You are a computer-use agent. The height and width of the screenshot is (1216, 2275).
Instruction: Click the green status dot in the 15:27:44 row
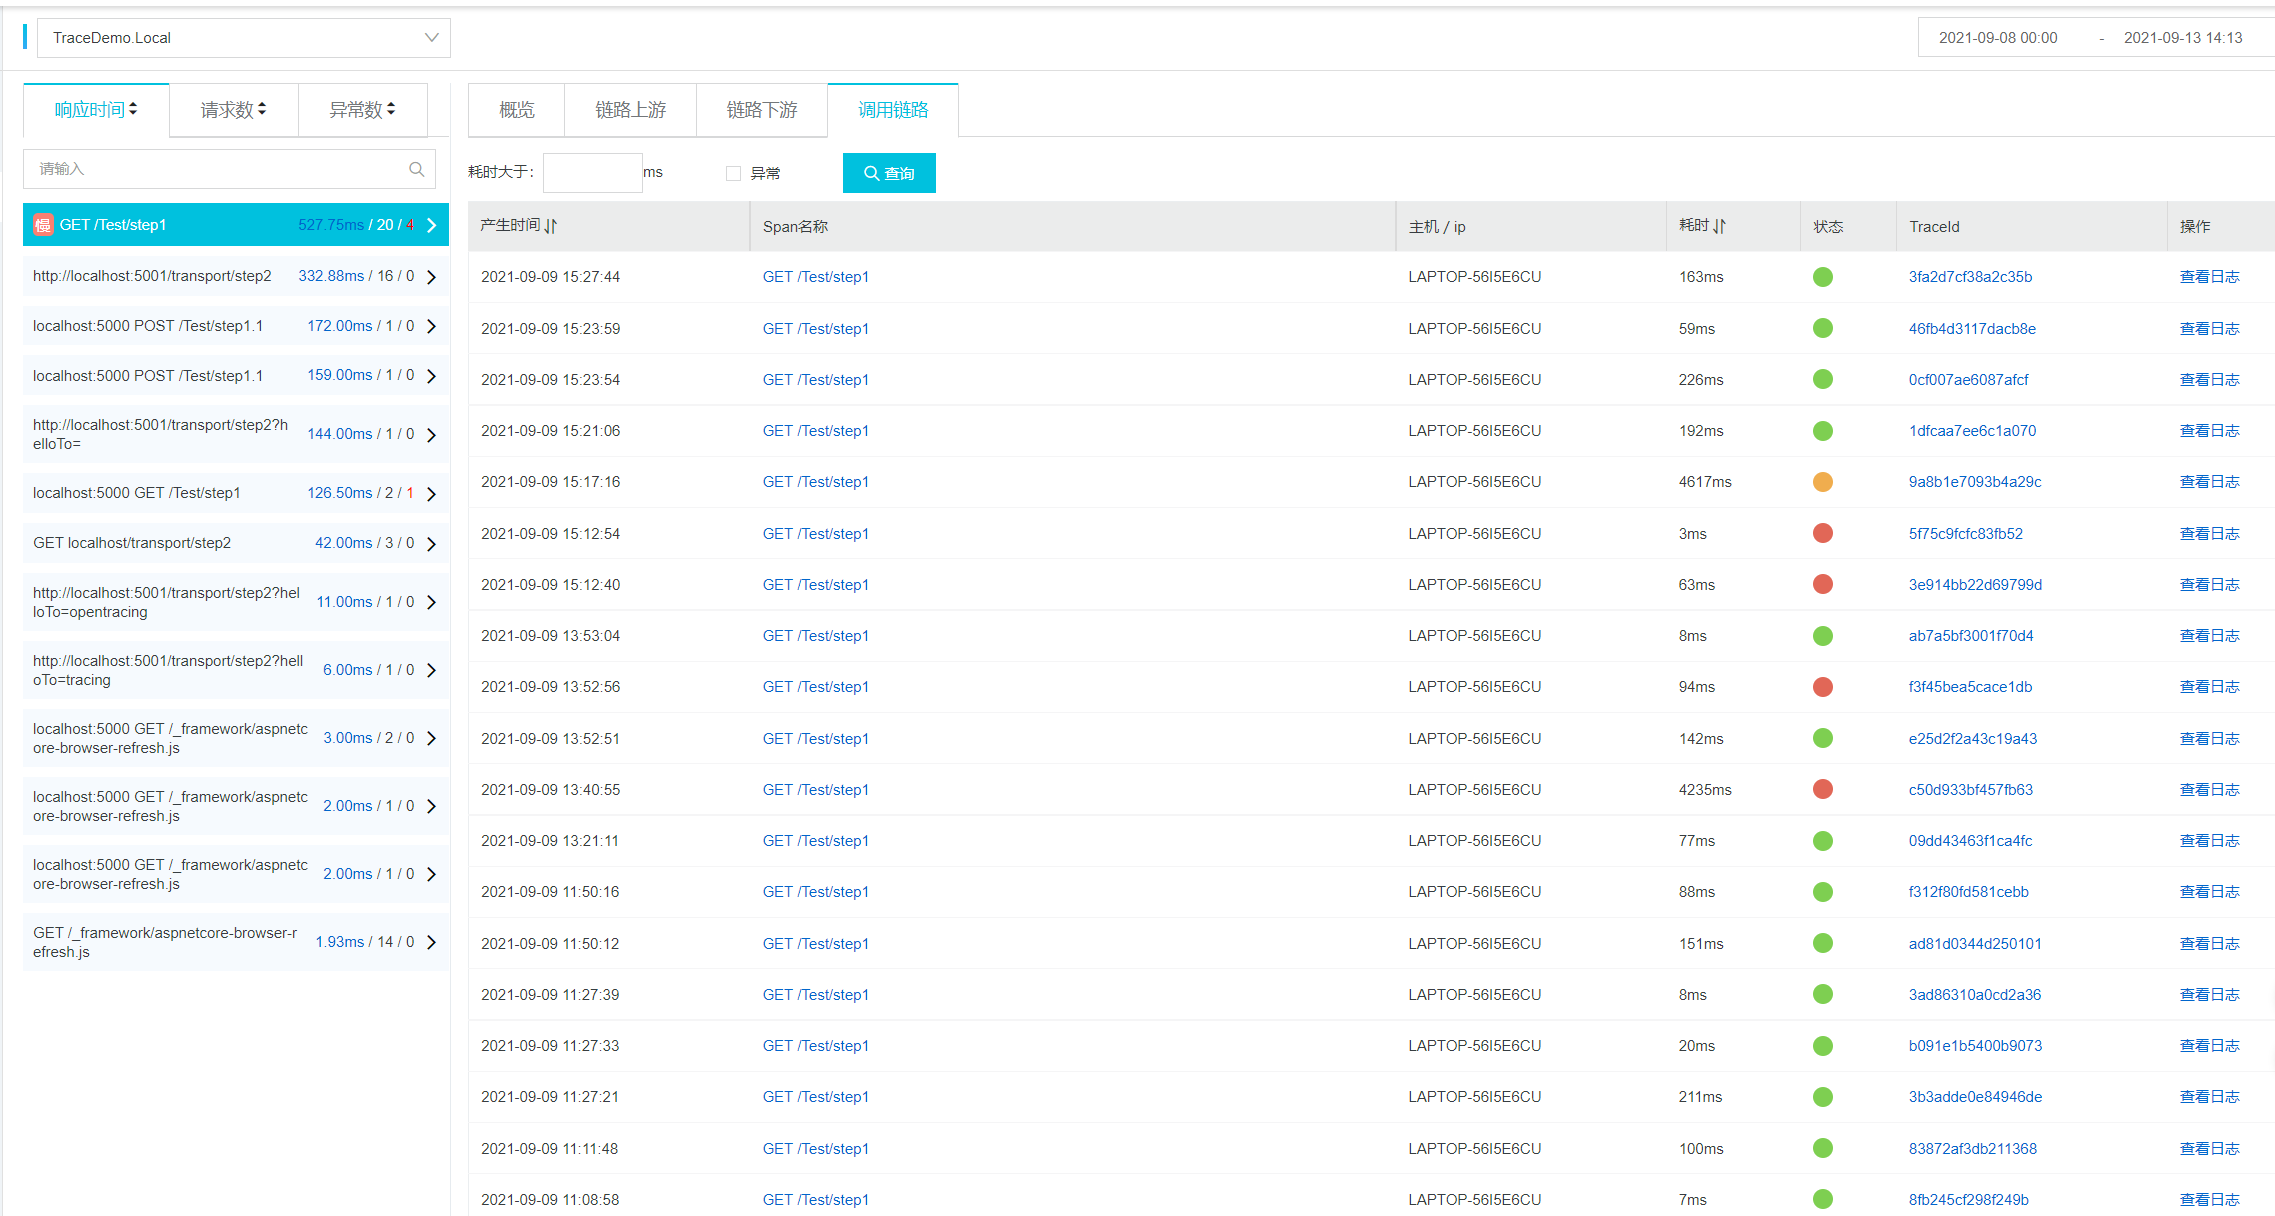click(1822, 277)
